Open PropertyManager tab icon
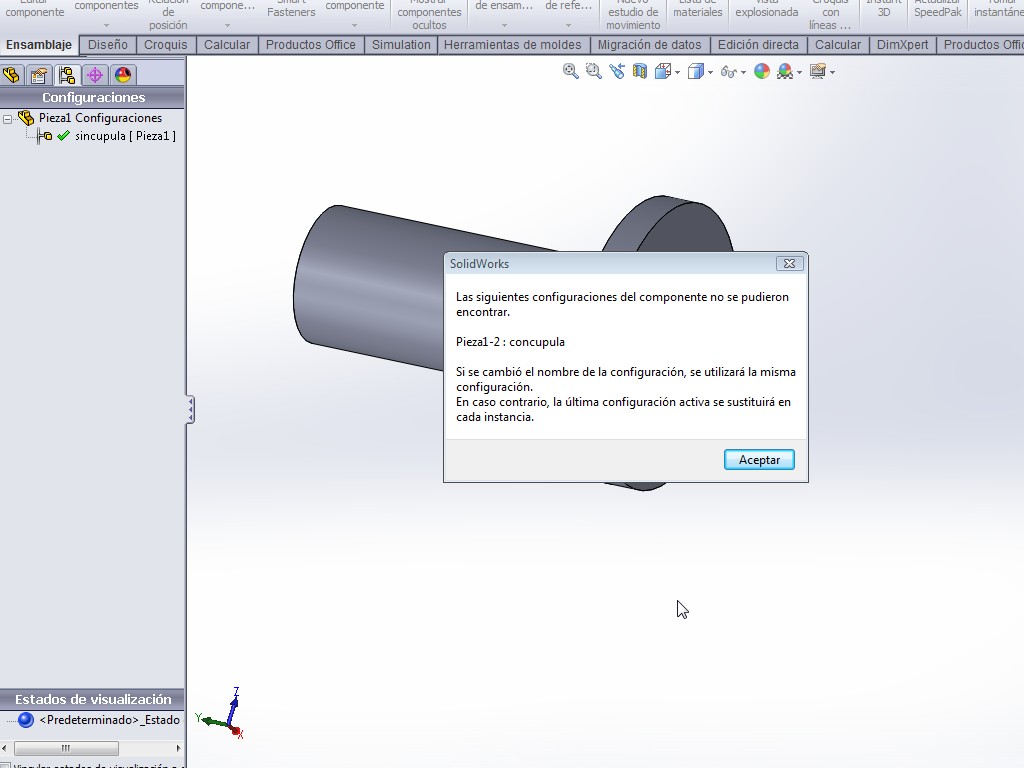This screenshot has height=768, width=1024. coord(39,75)
